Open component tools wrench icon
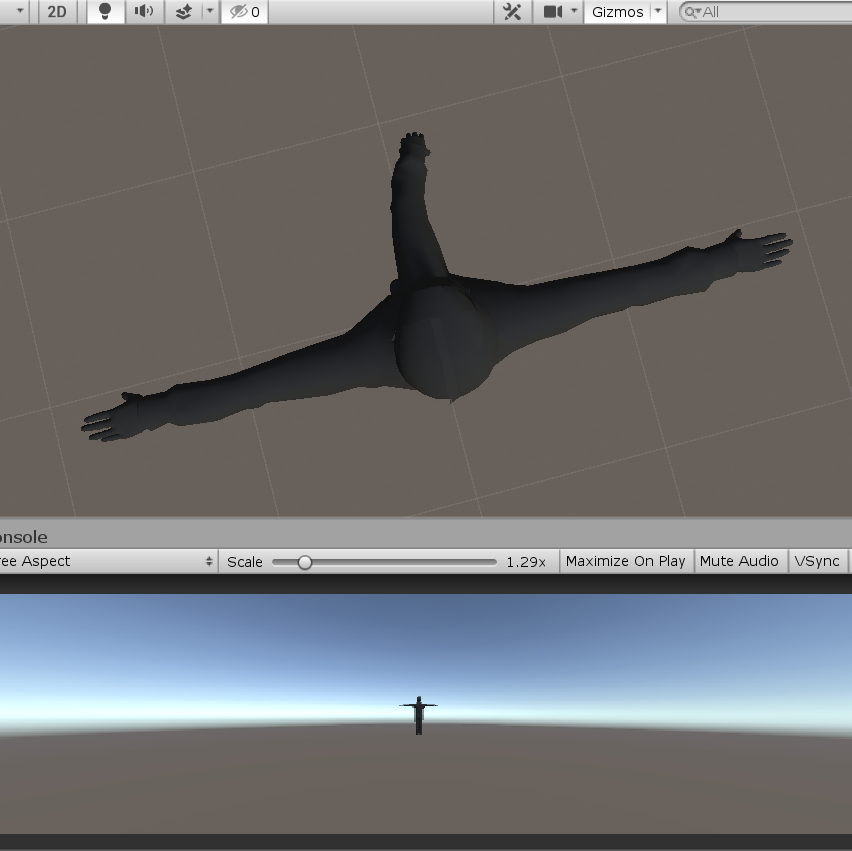Image resolution: width=852 pixels, height=851 pixels. point(512,12)
